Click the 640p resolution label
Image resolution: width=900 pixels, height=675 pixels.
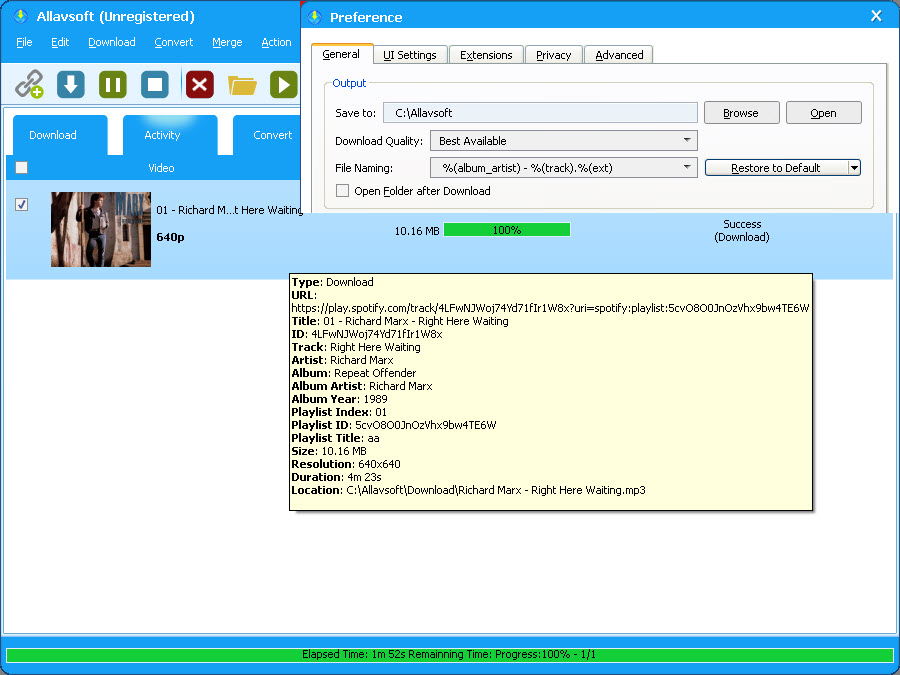point(170,237)
